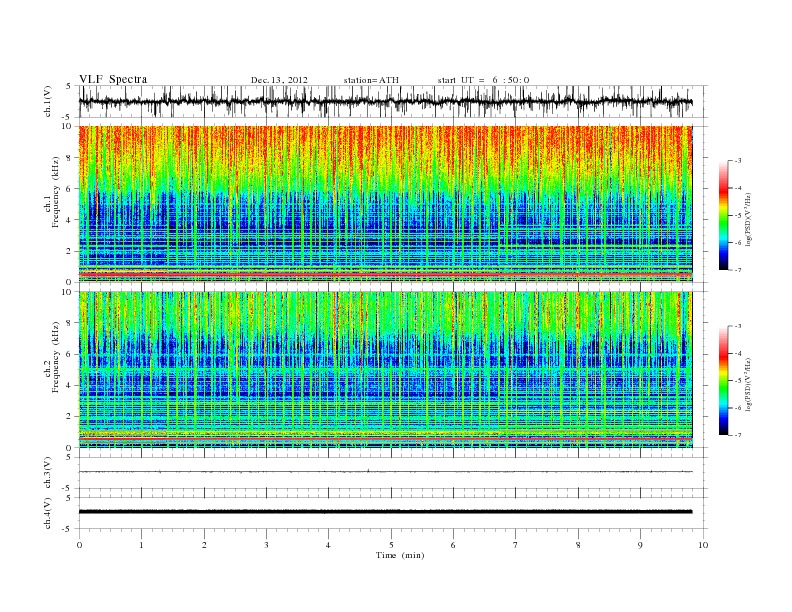Click the "-3" label on ch.1 colorbar
This screenshot has height=612, width=792.
coord(737,161)
